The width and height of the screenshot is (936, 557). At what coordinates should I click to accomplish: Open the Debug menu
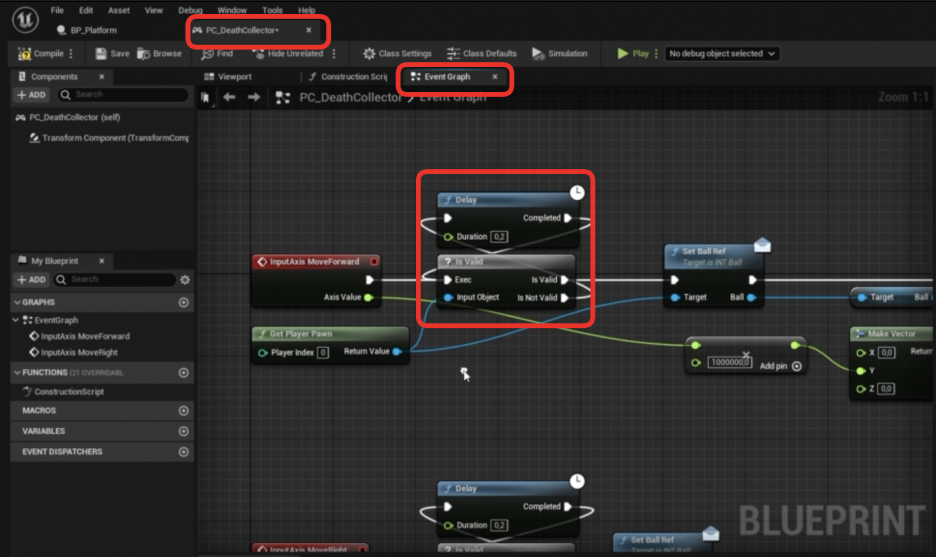pyautogui.click(x=190, y=10)
